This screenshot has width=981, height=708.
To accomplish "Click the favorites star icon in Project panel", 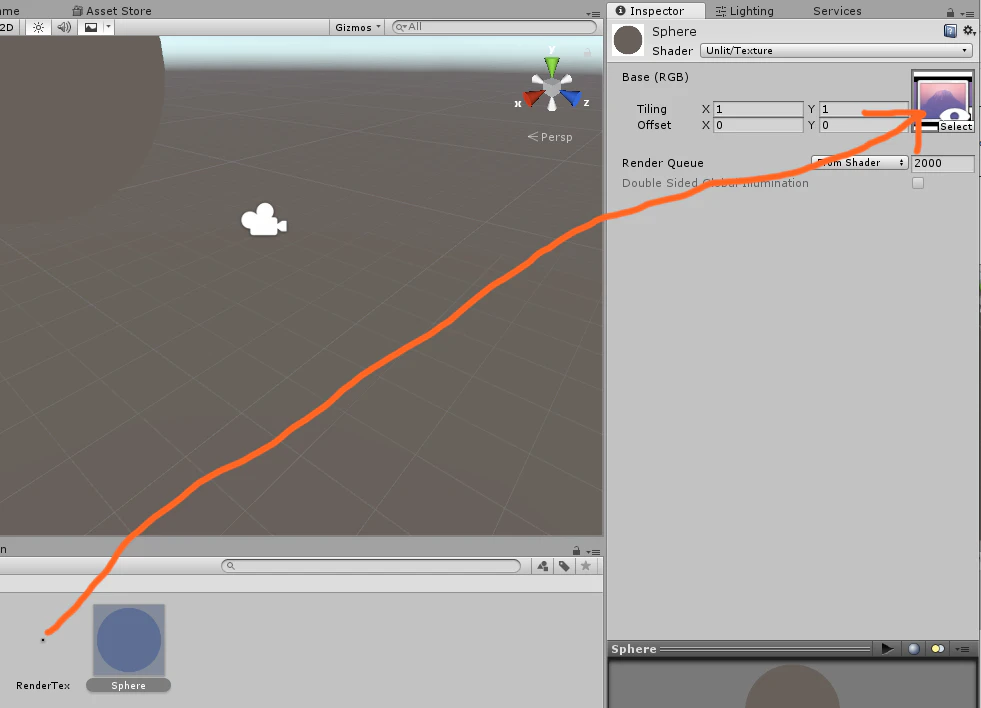I will pos(586,566).
